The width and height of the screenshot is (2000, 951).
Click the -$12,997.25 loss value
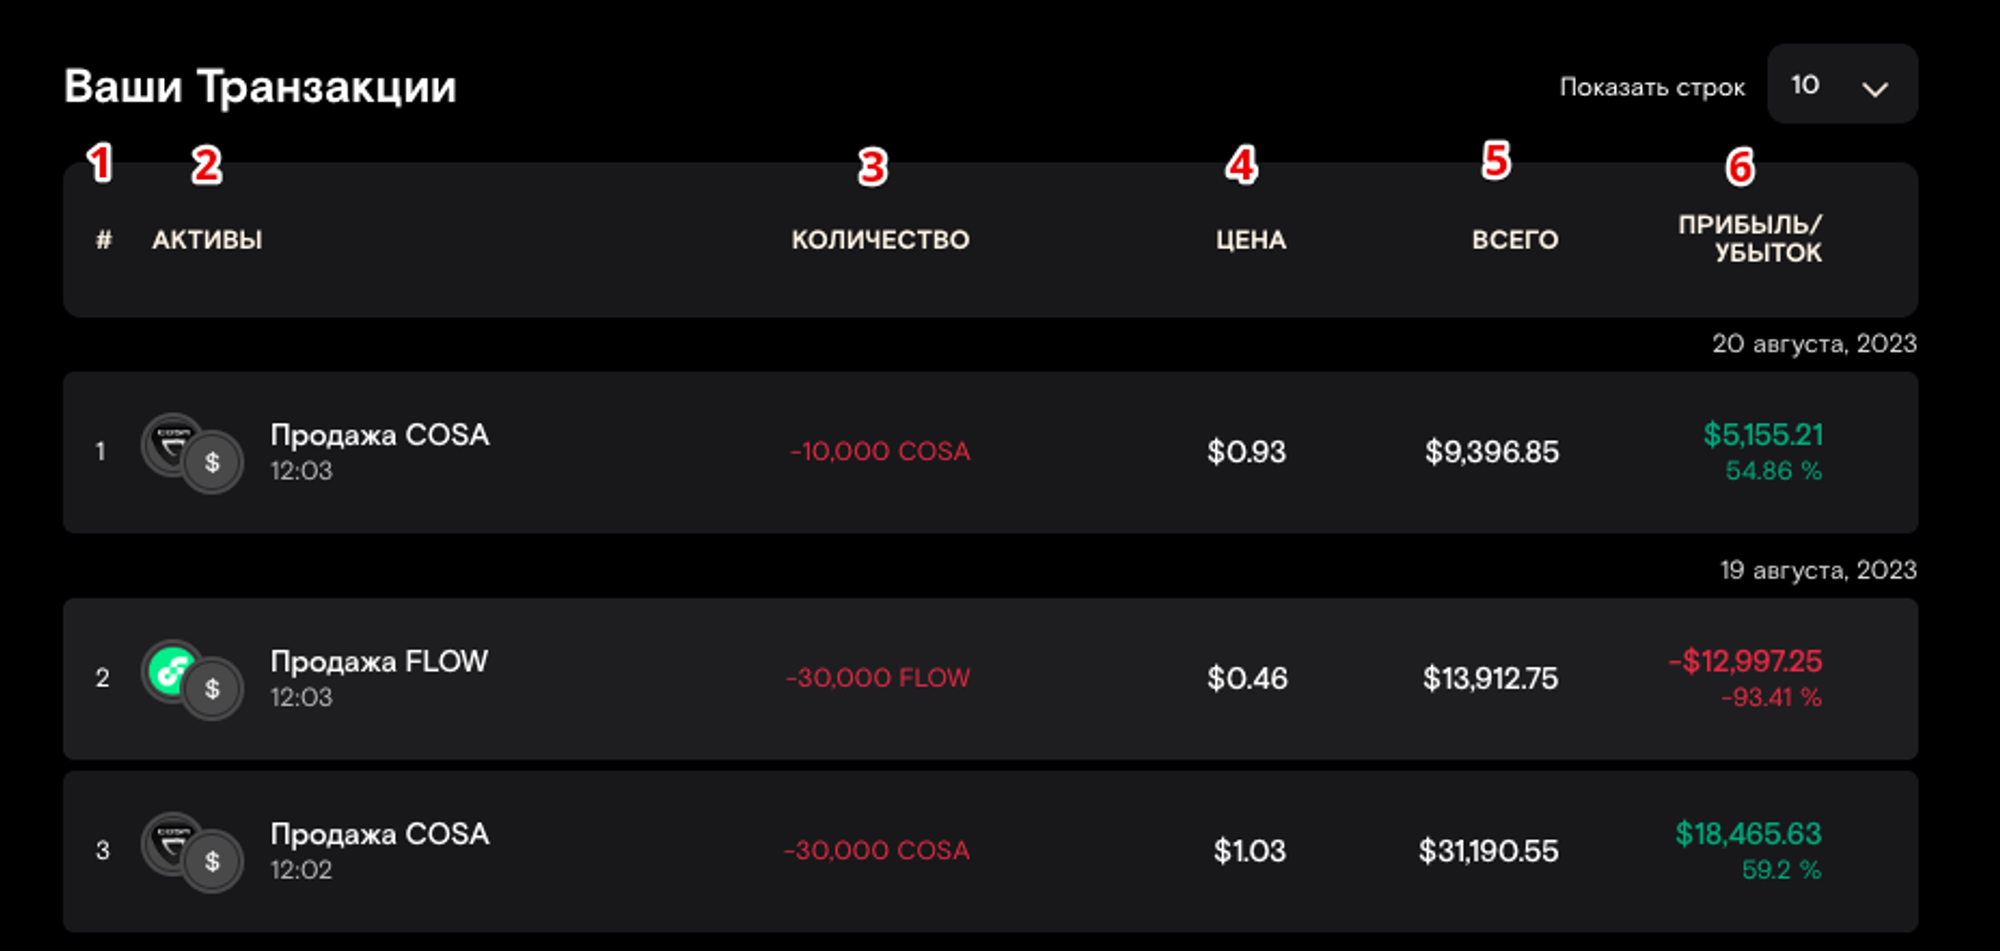[1745, 661]
